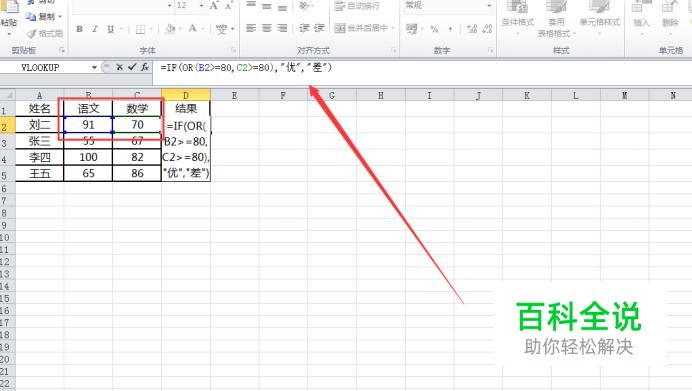Screen dimensions: 692x391
Task: Open the font size dropdown
Action: pos(201,6)
